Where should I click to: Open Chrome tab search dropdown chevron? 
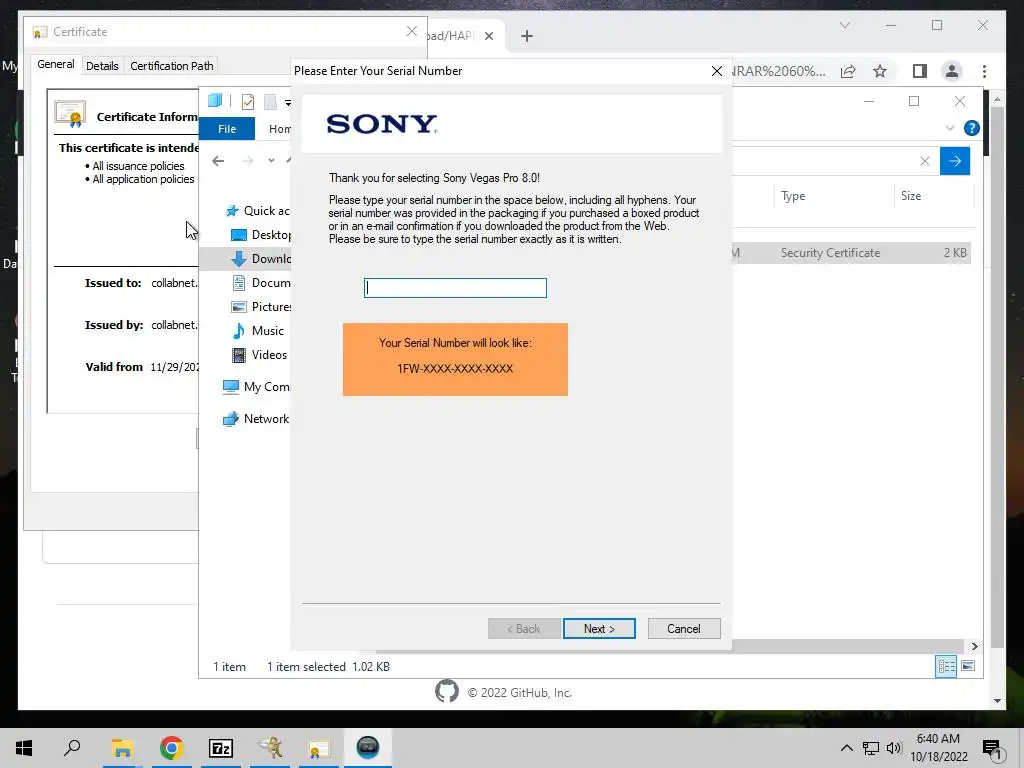(844, 25)
